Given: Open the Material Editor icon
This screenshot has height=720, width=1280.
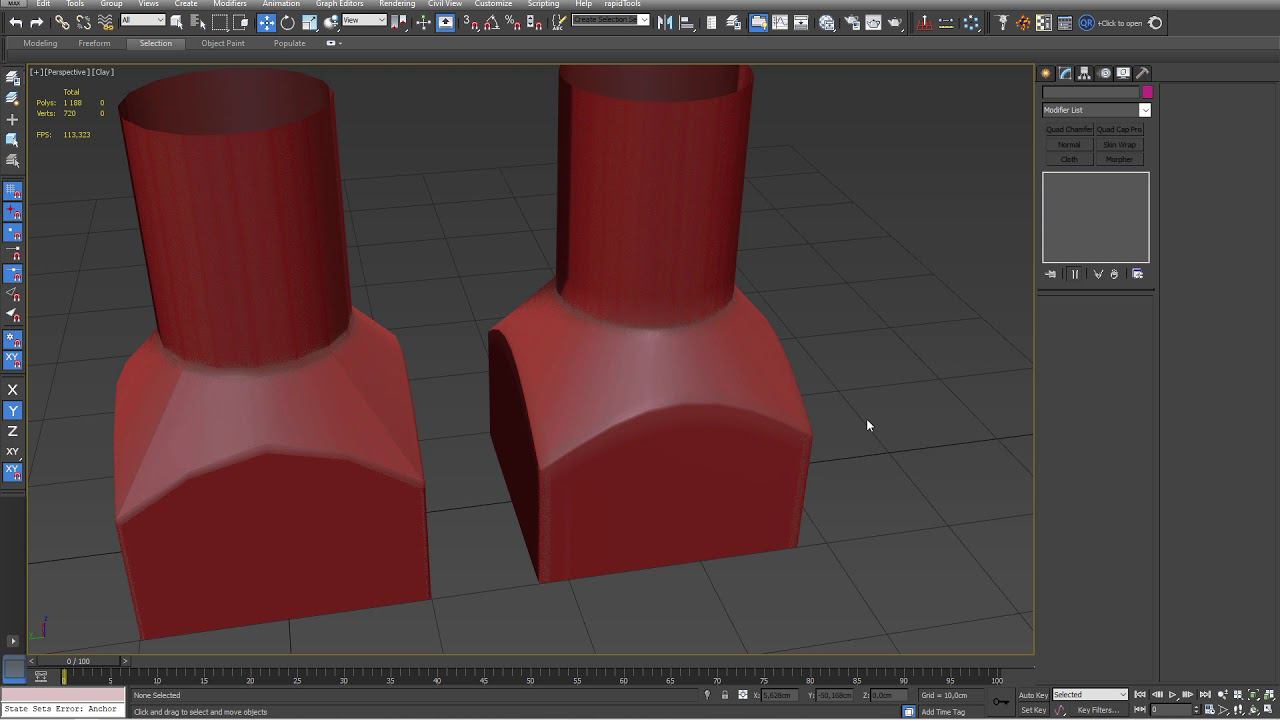Looking at the screenshot, I should pos(827,23).
